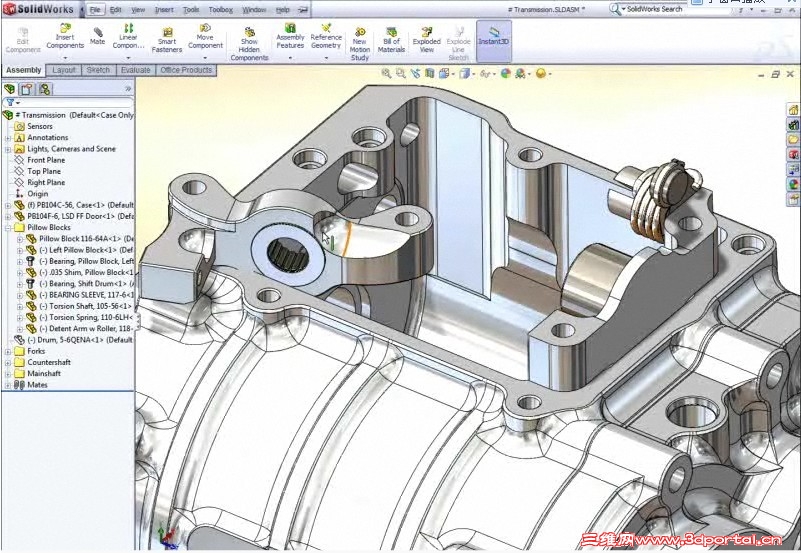Switch to ConfigurationManager tab icon
This screenshot has width=801, height=553.
click(44, 89)
